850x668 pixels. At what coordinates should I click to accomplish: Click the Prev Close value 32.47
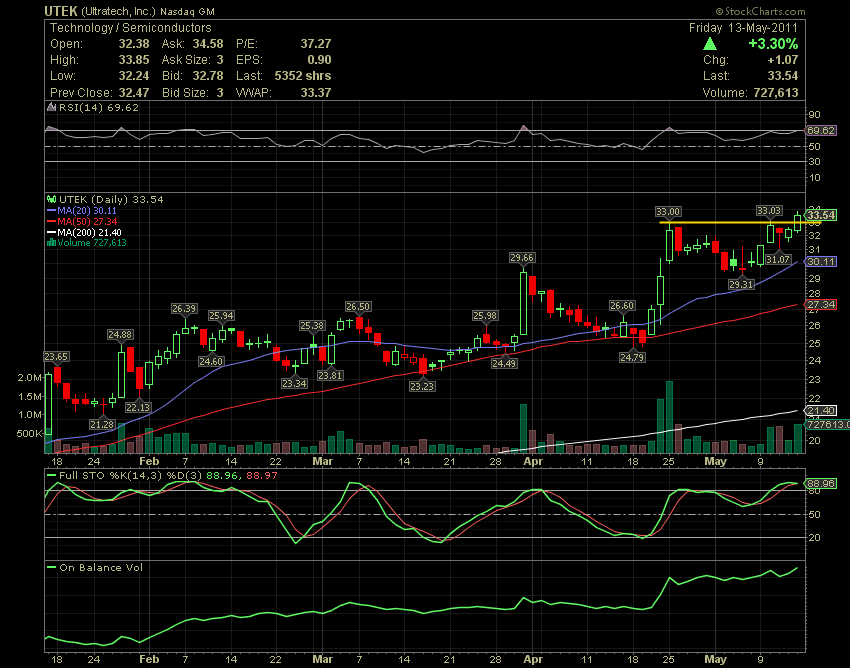[134, 92]
